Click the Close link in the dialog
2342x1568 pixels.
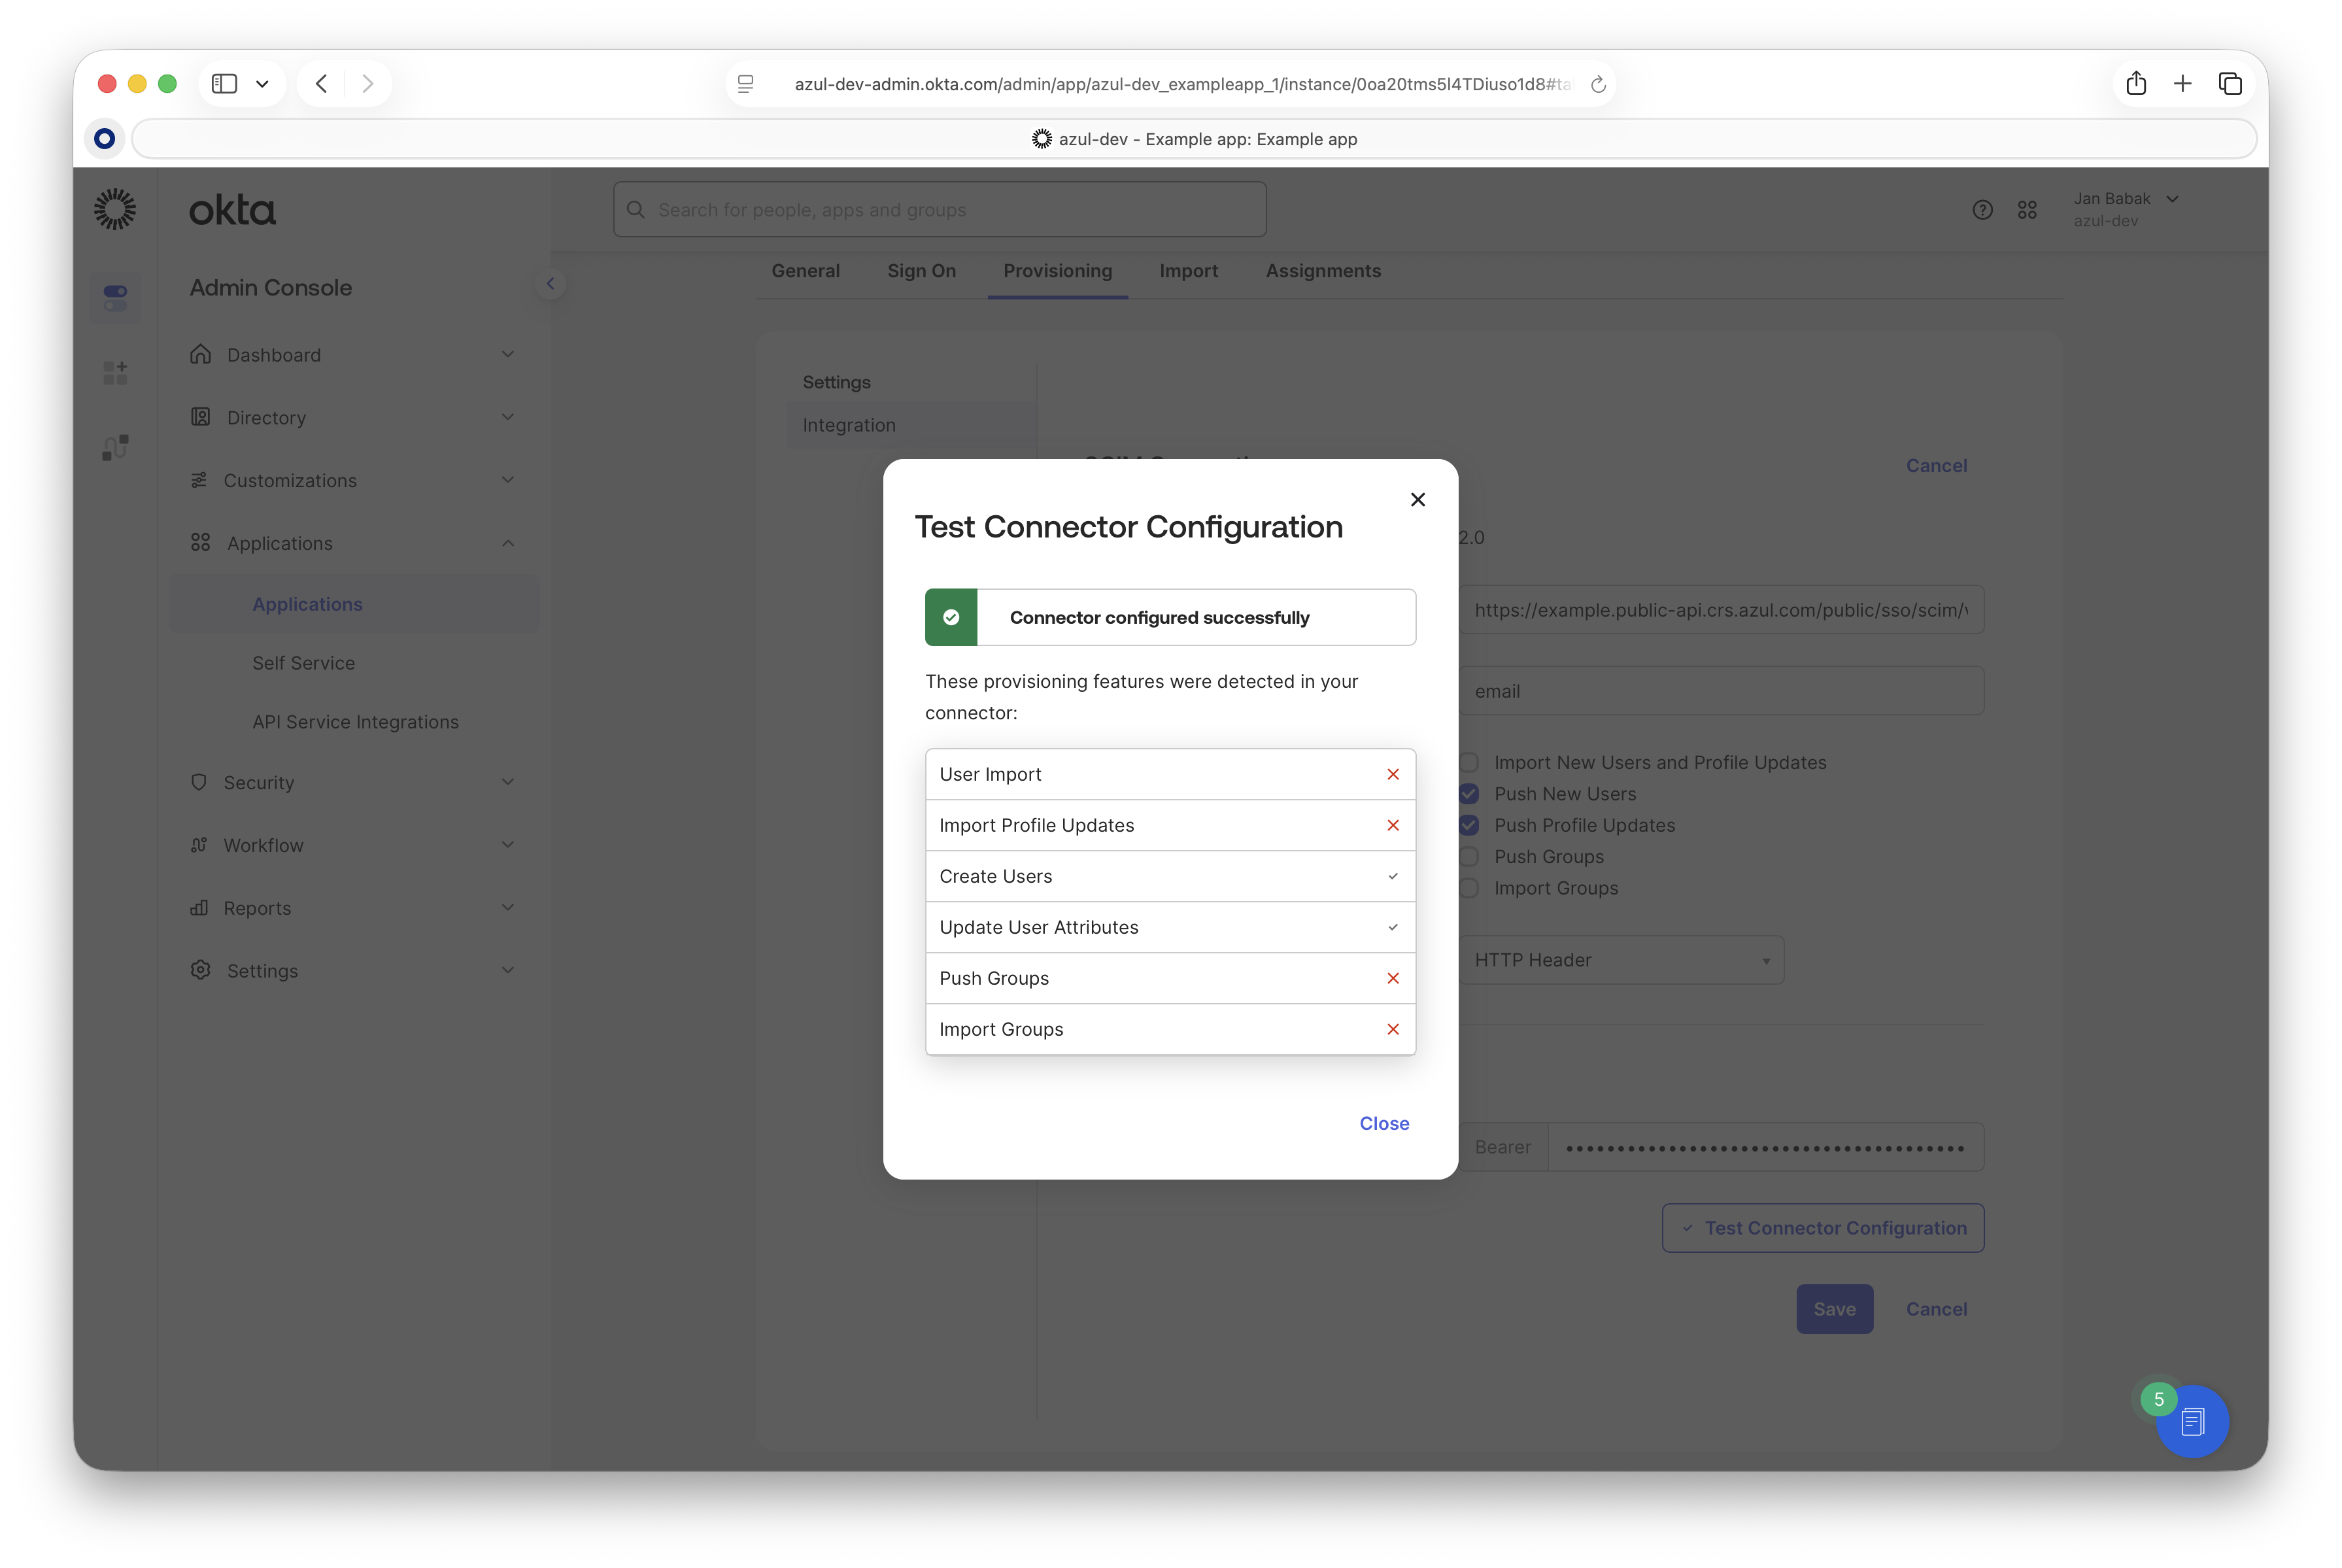click(1384, 1123)
